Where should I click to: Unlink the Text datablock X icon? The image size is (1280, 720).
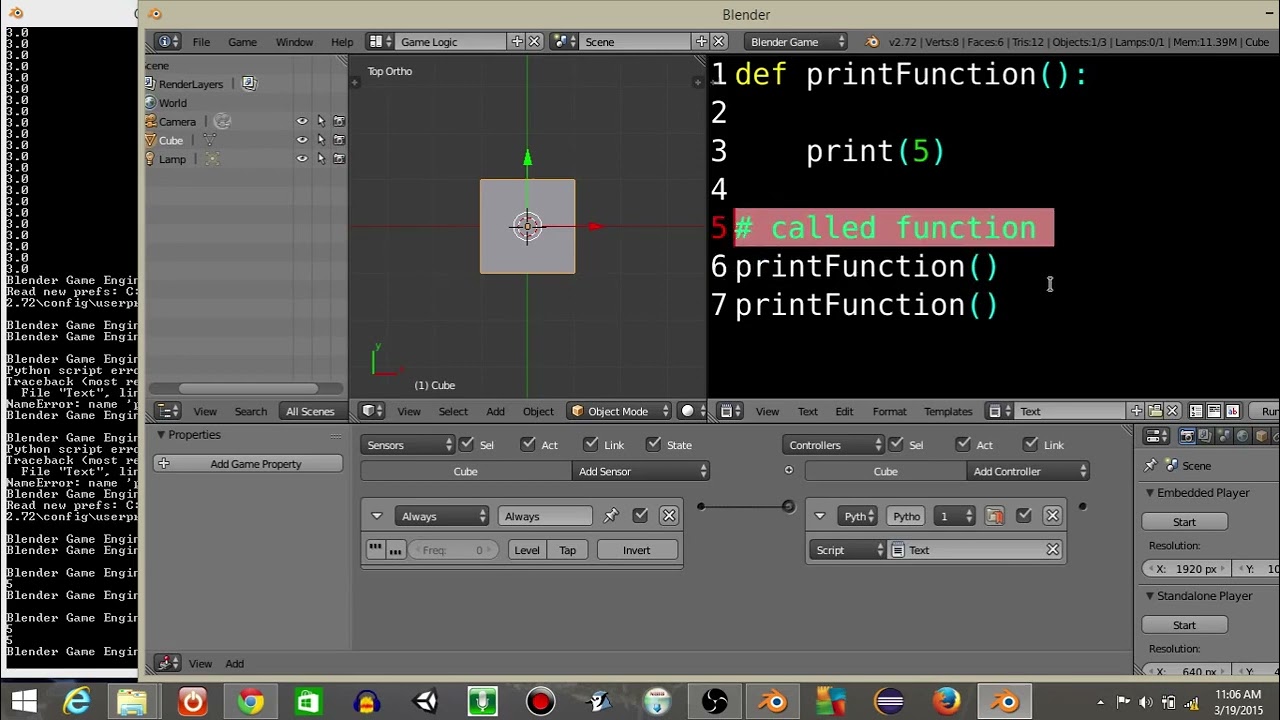pos(1172,411)
